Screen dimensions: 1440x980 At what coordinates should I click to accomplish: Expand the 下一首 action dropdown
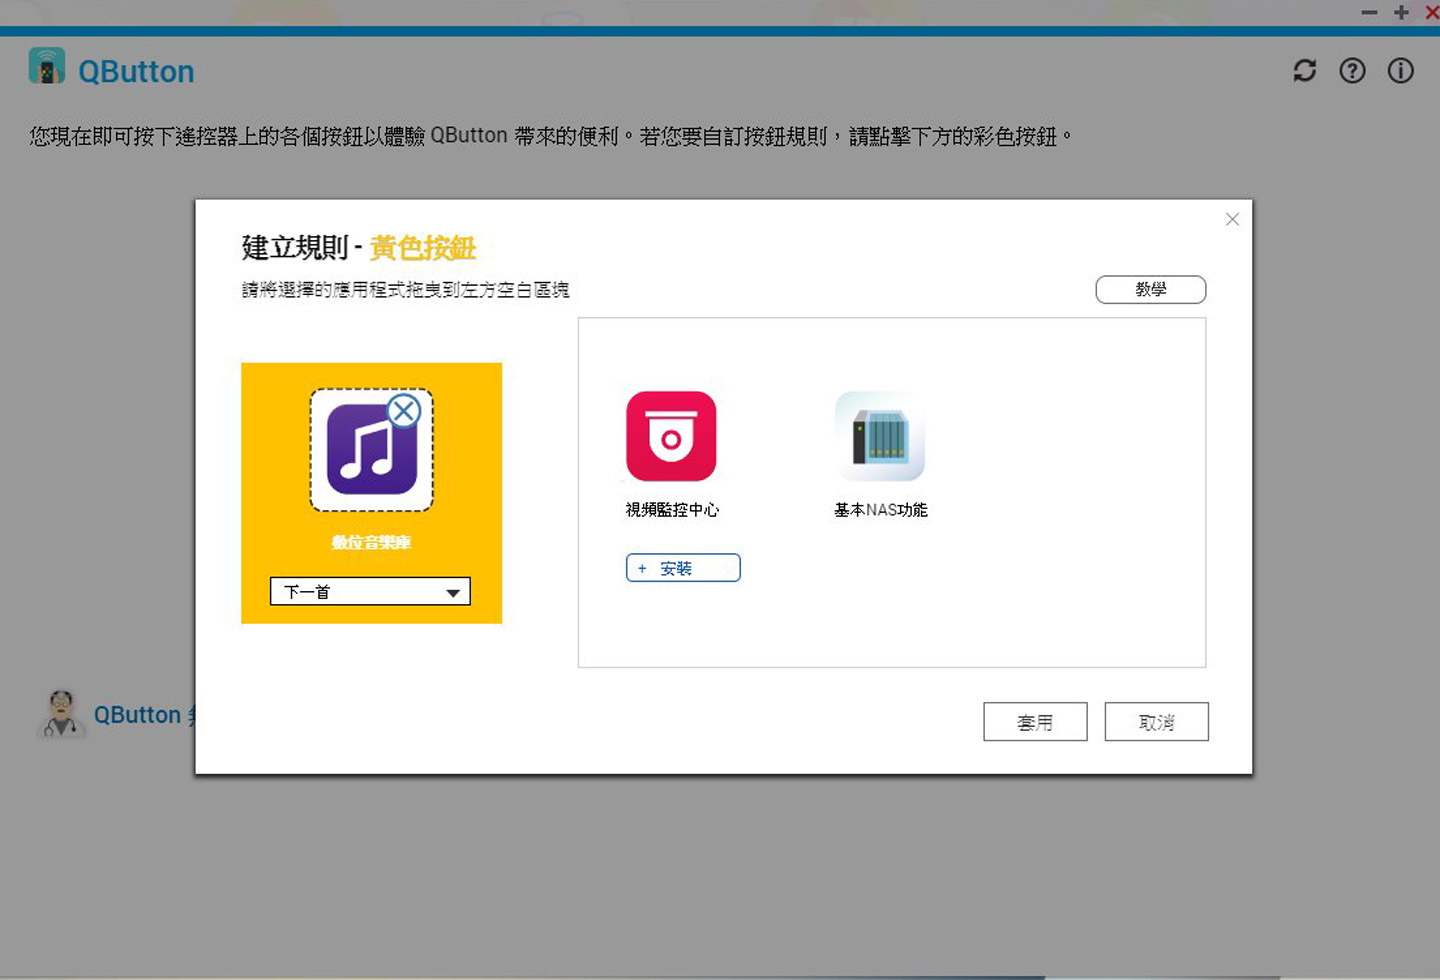pyautogui.click(x=452, y=591)
